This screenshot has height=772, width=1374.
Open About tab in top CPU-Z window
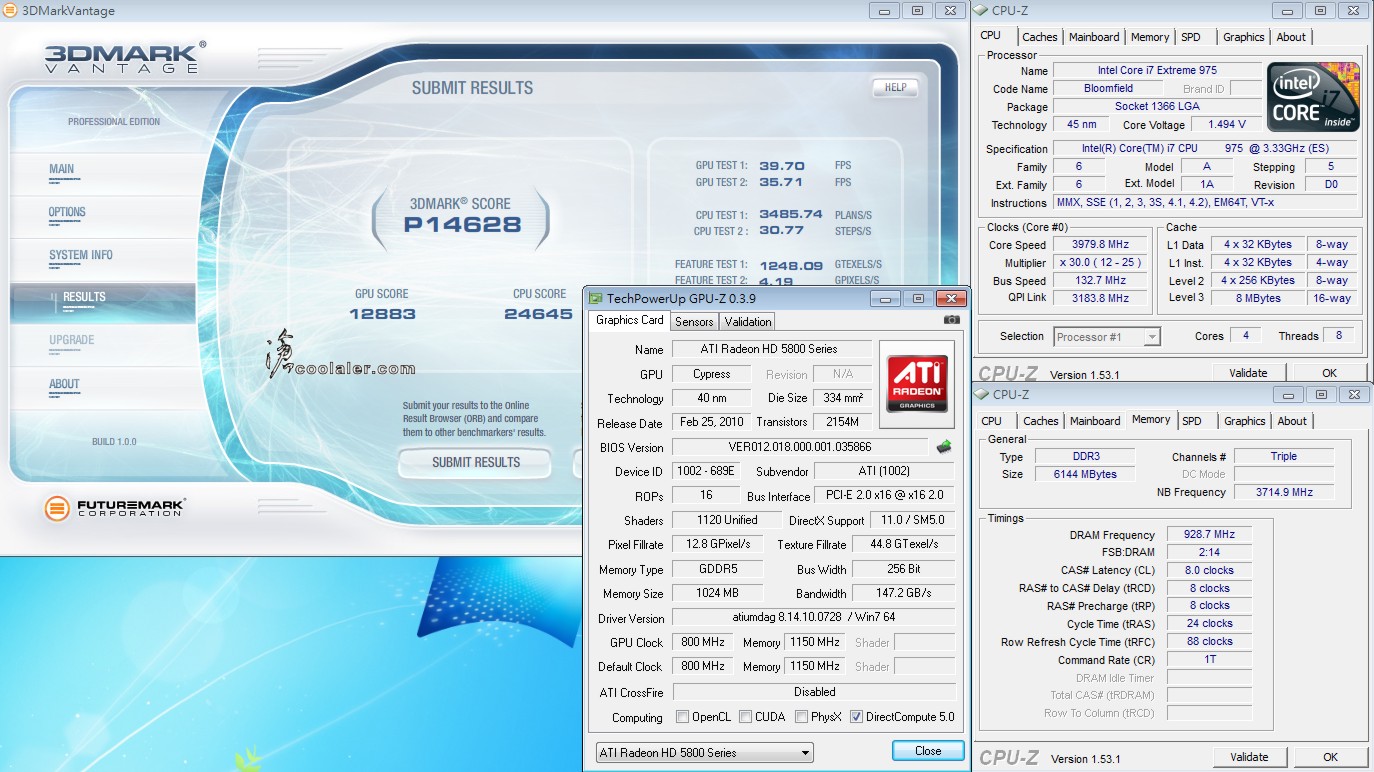click(1291, 37)
